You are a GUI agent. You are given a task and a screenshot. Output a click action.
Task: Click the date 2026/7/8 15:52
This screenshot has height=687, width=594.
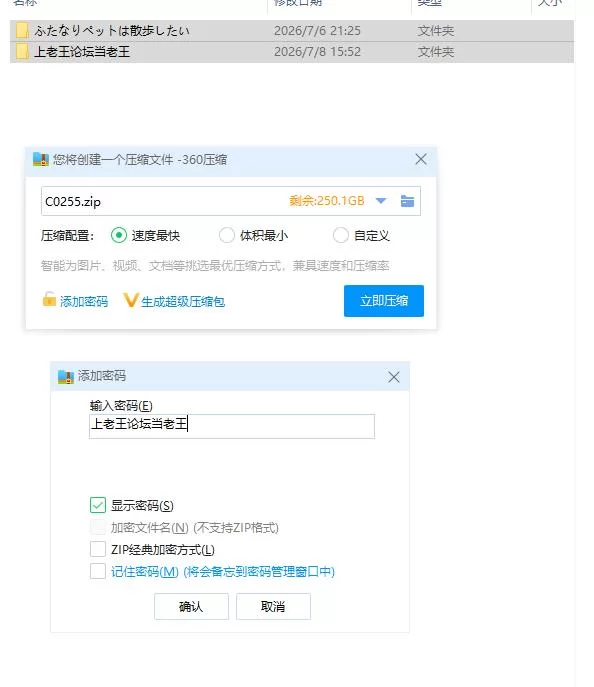pyautogui.click(x=317, y=52)
